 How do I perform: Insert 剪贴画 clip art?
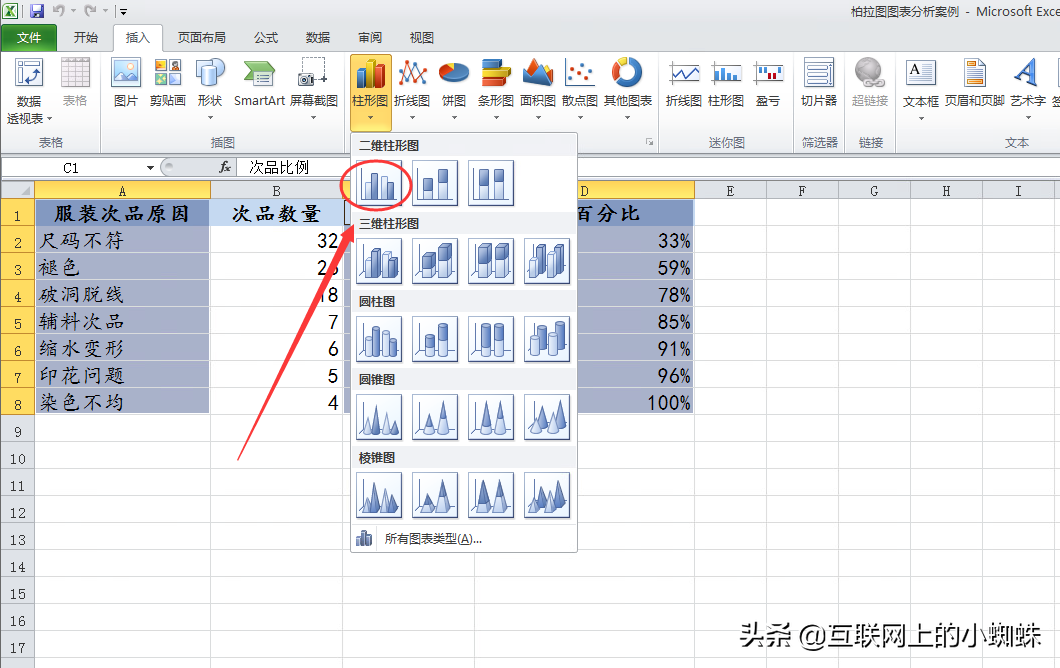tap(168, 83)
